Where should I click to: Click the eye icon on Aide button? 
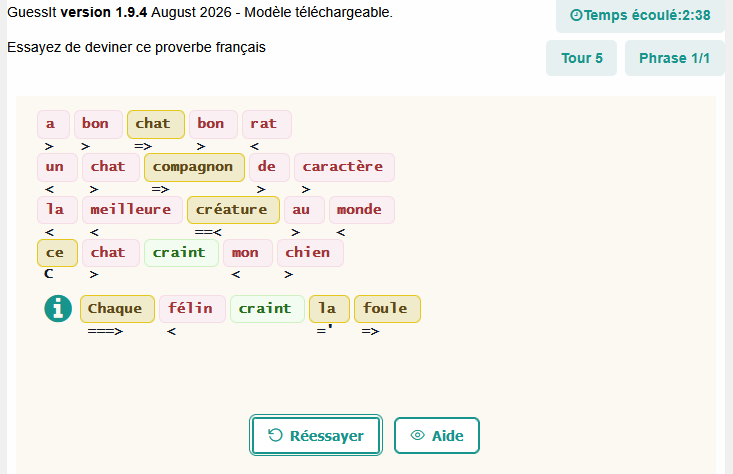point(417,435)
